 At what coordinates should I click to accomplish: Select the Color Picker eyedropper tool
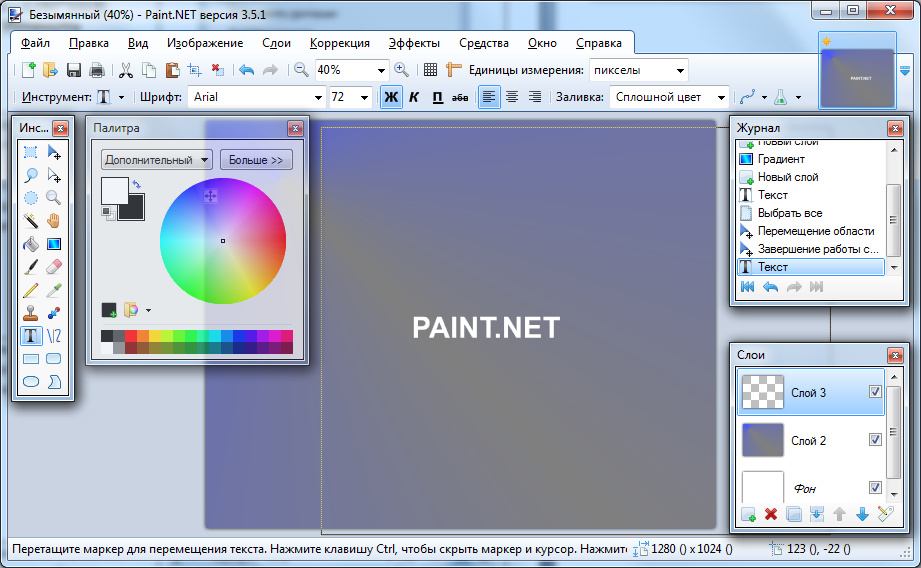(53, 290)
